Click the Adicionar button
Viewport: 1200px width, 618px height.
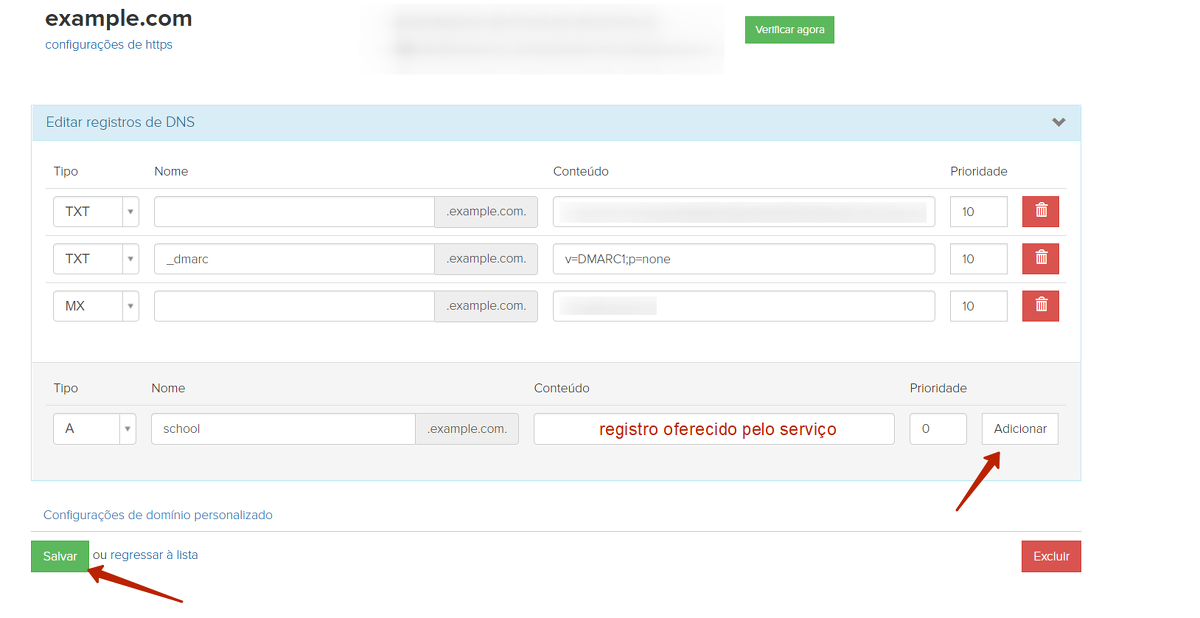1019,428
